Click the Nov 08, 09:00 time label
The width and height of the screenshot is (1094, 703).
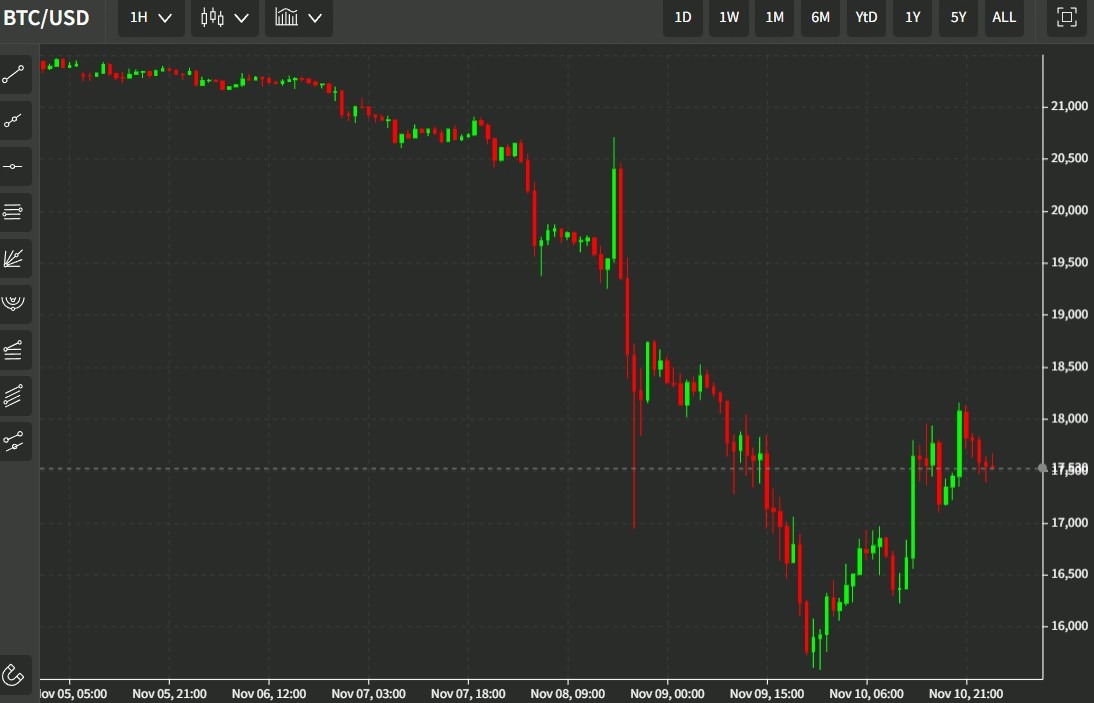568,694
